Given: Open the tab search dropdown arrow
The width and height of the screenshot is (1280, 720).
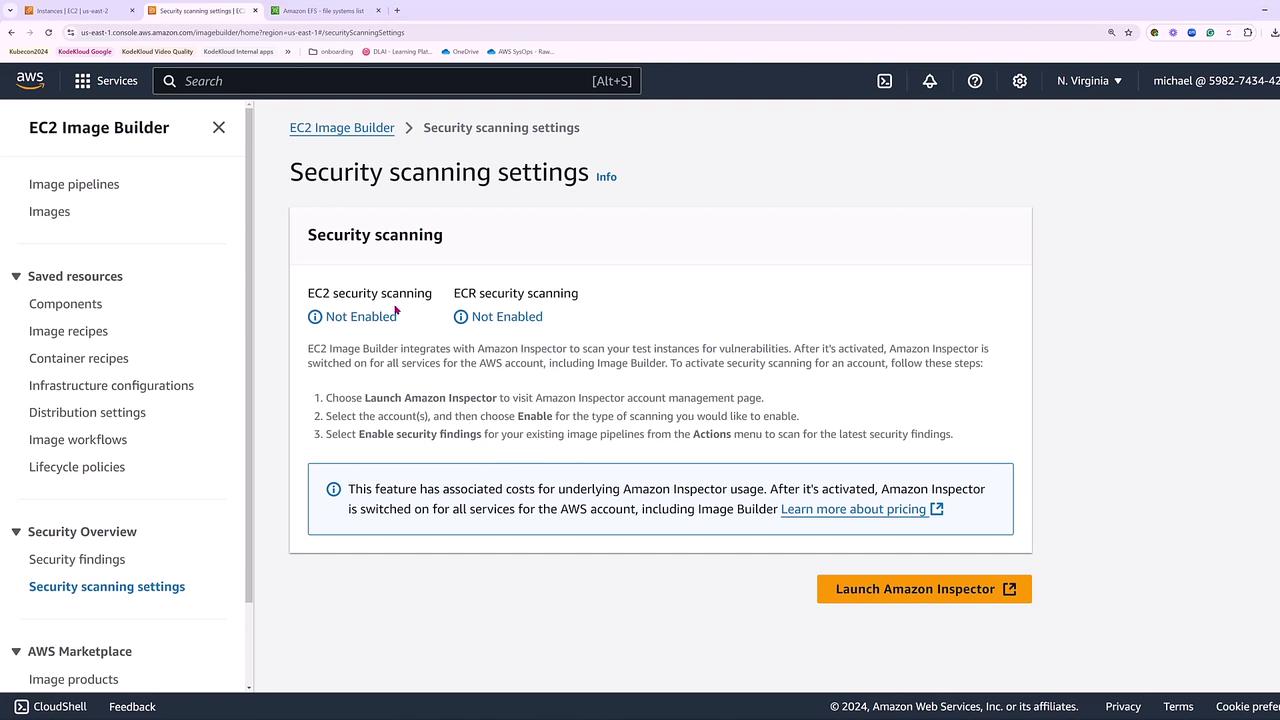Looking at the screenshot, I should point(9,11).
